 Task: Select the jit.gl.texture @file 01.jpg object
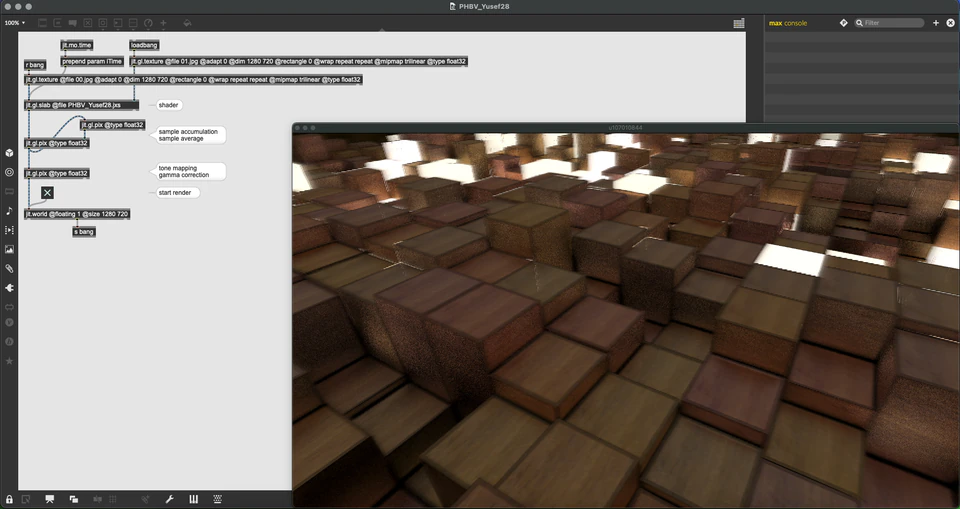[299, 61]
